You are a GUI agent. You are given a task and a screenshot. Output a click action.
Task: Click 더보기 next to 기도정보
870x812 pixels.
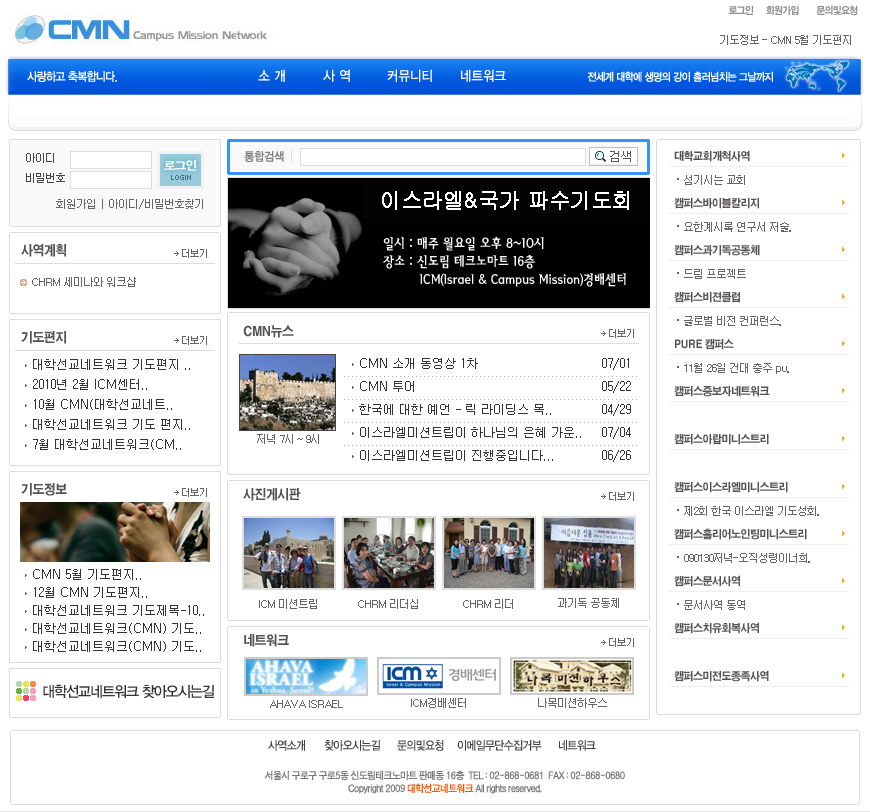click(x=191, y=492)
